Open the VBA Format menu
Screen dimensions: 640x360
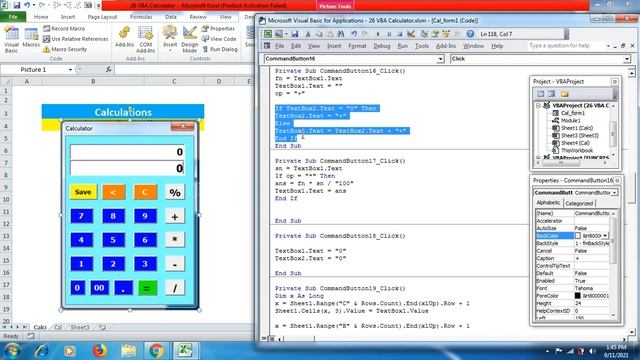pos(357,46)
